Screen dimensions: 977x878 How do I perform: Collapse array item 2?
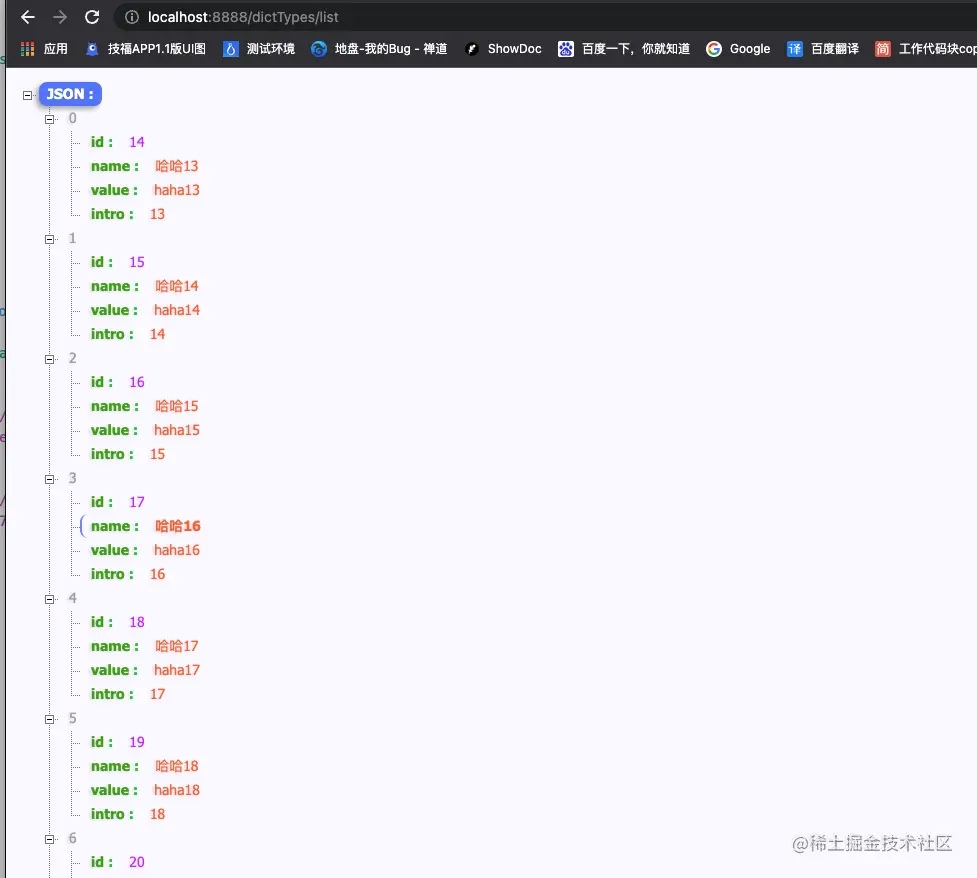tap(50, 359)
